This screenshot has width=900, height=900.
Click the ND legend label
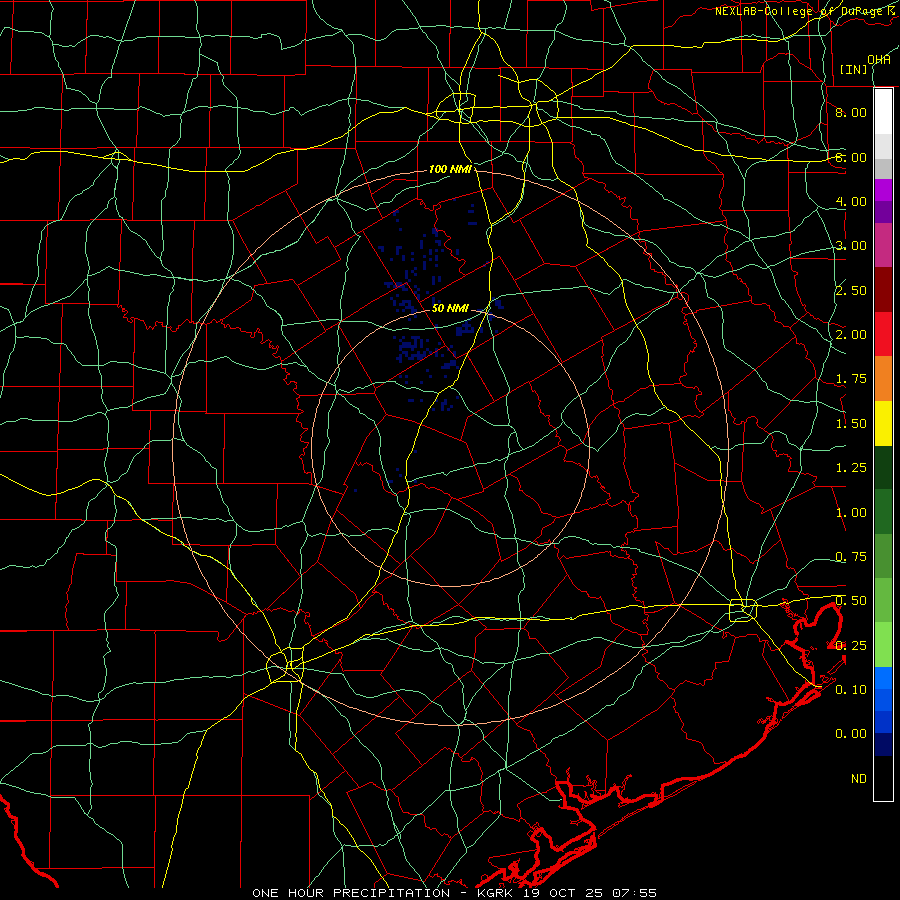(x=859, y=779)
